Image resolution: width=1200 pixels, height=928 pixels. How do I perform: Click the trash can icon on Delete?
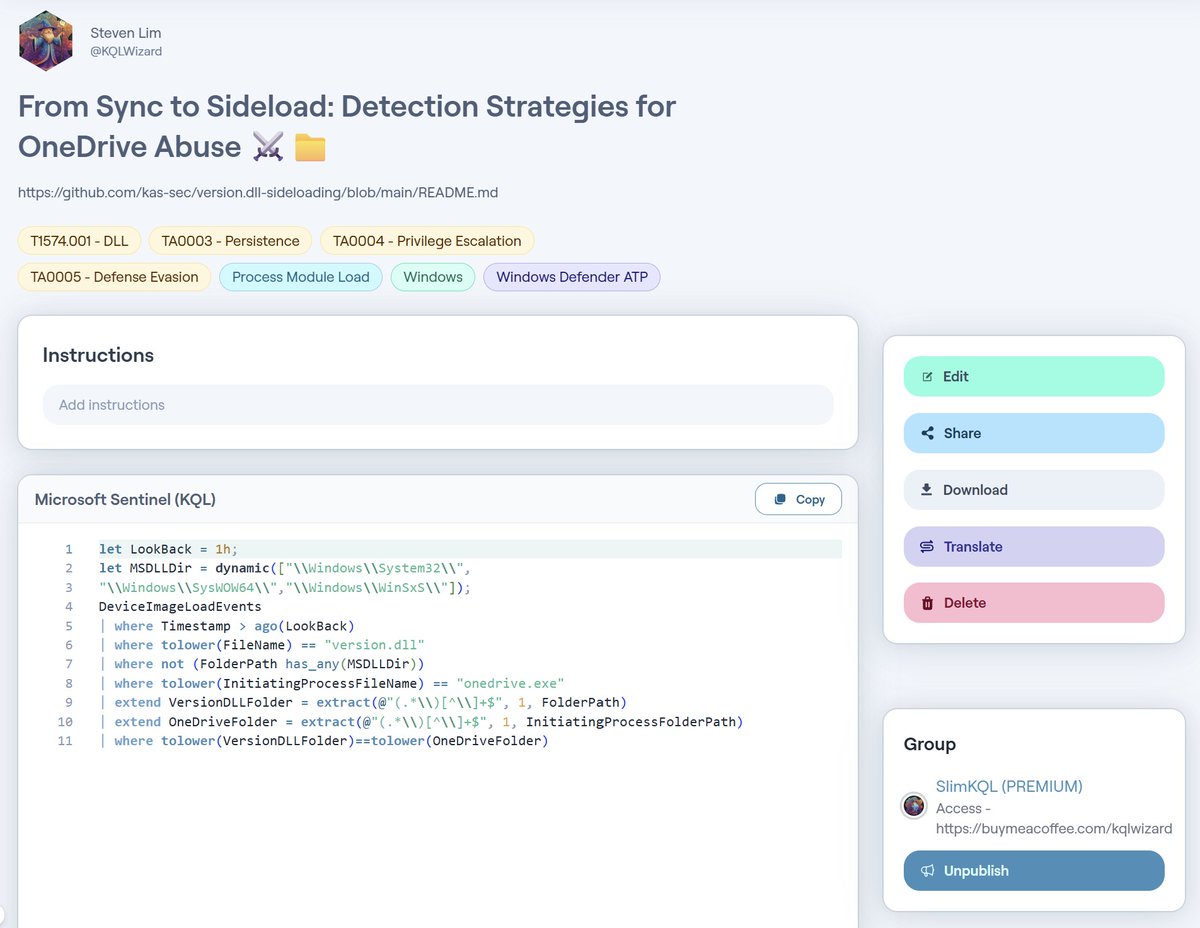(x=927, y=603)
